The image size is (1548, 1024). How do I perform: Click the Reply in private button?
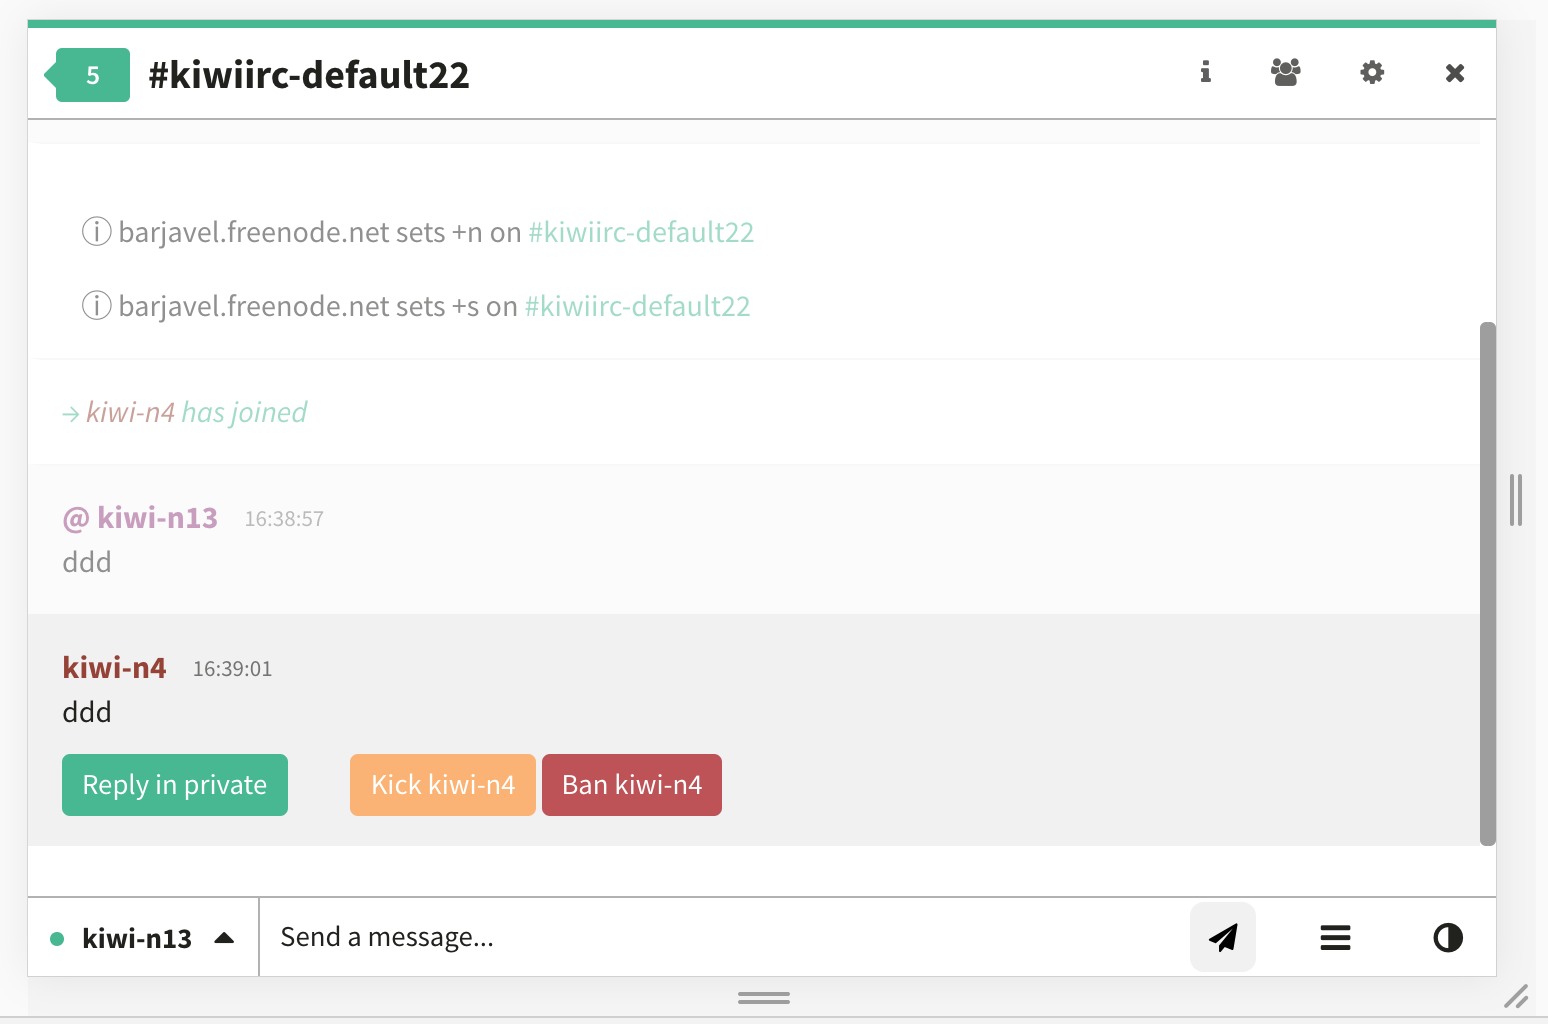[174, 784]
